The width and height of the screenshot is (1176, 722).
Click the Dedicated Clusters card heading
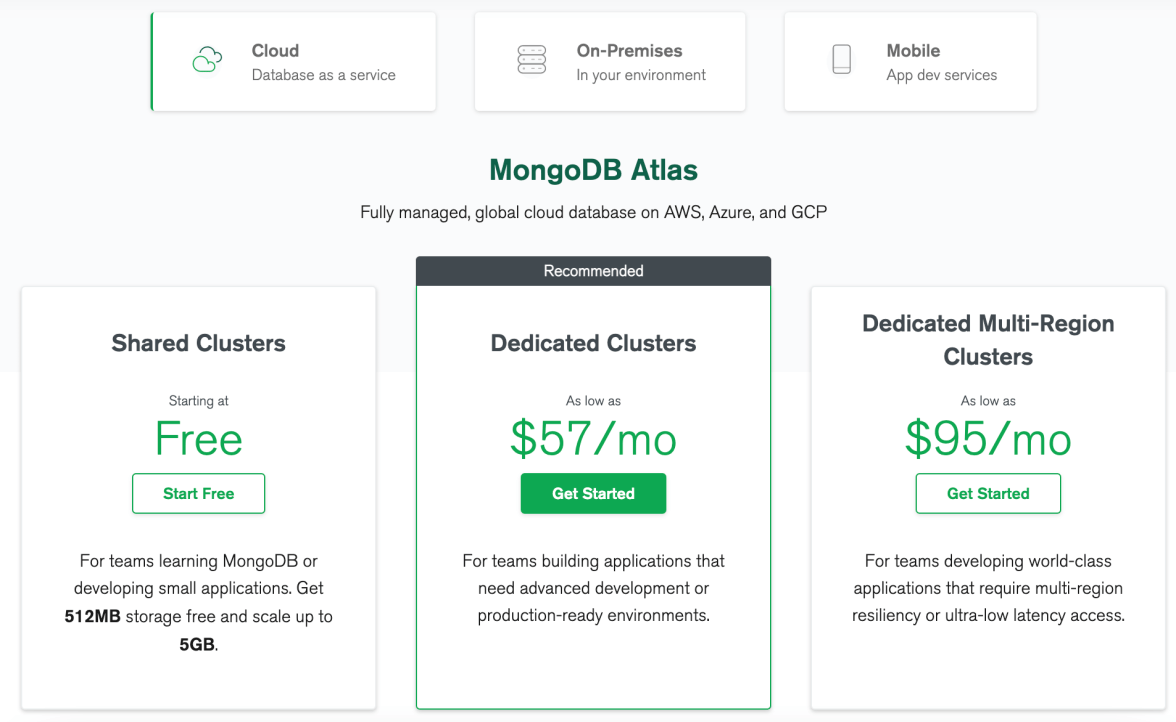pyautogui.click(x=593, y=343)
